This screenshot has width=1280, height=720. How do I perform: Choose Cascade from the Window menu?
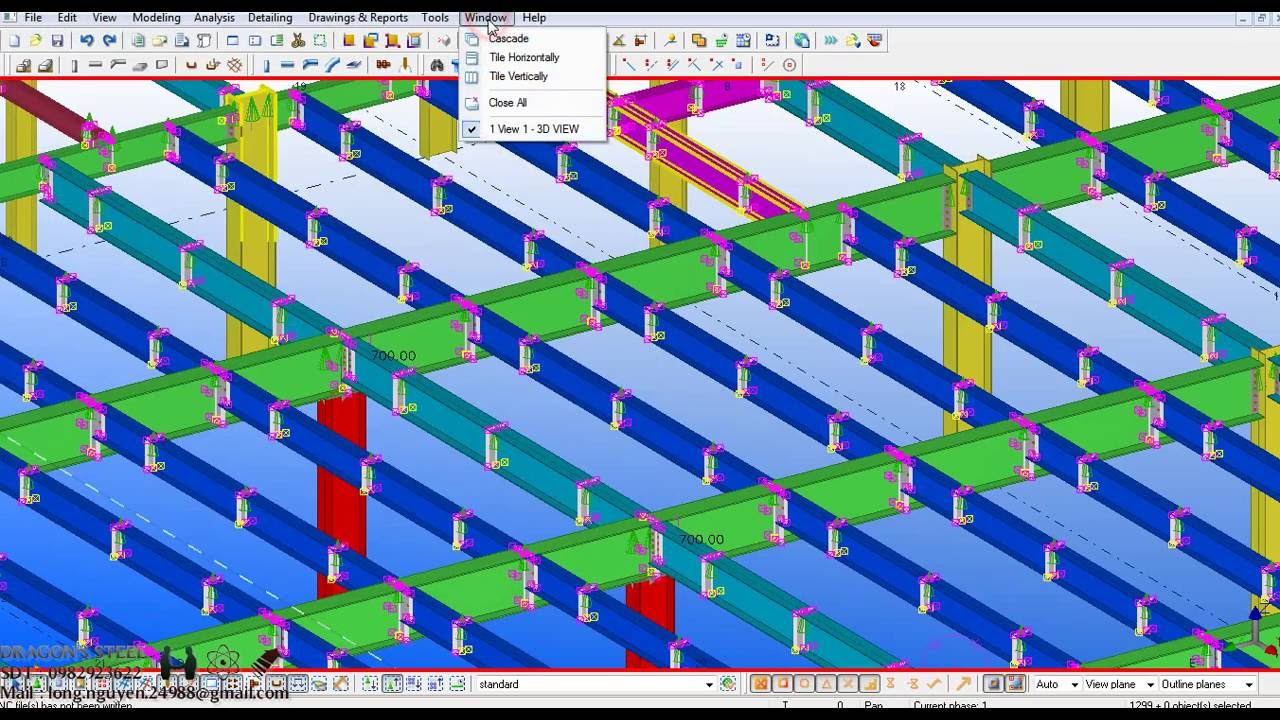[533, 38]
